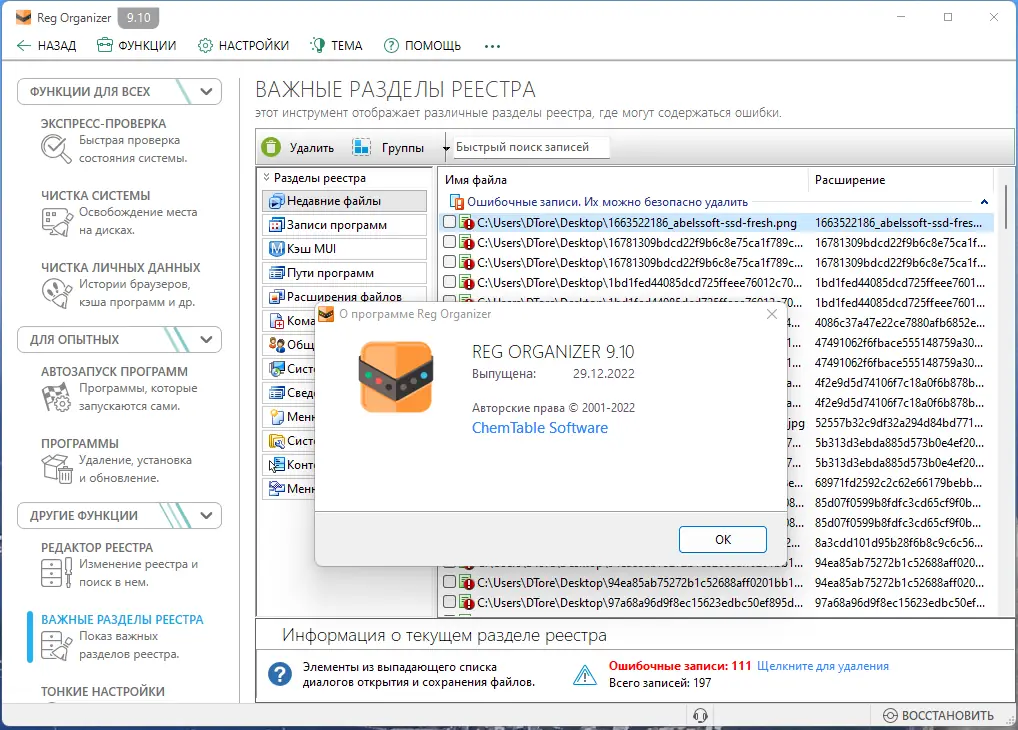1018x730 pixels.
Task: Select ТОНКИЕ НАСТРОЙКИ in the sidebar
Action: (103, 692)
